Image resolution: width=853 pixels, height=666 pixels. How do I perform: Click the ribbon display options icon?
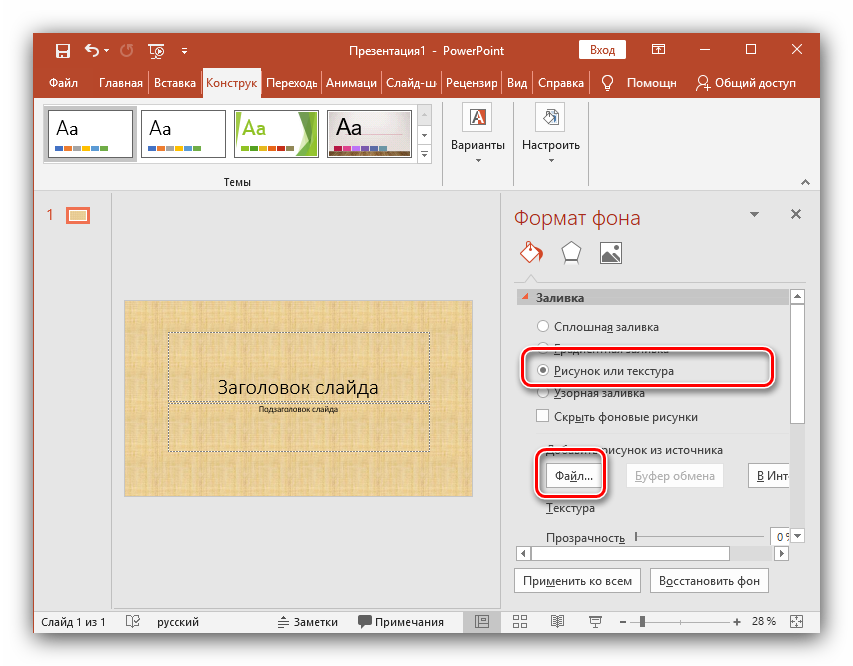658,50
